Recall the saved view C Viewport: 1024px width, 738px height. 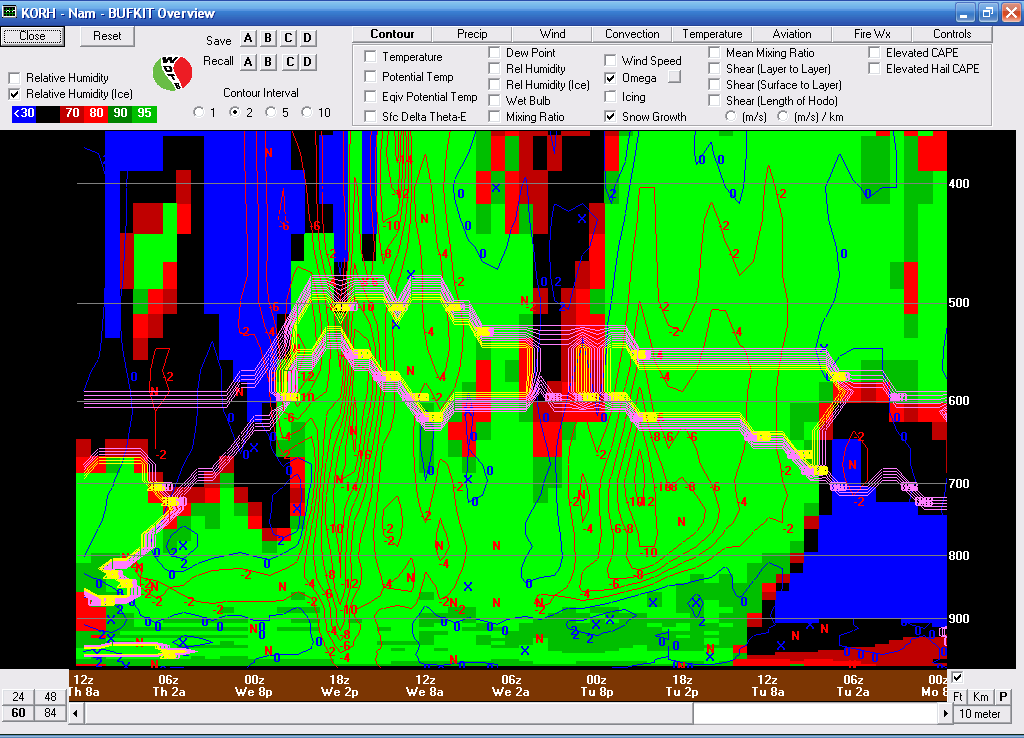coord(288,62)
